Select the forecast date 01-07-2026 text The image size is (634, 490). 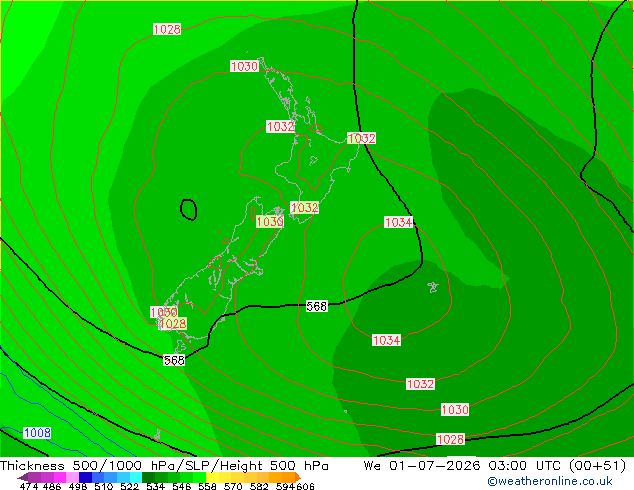(435, 466)
